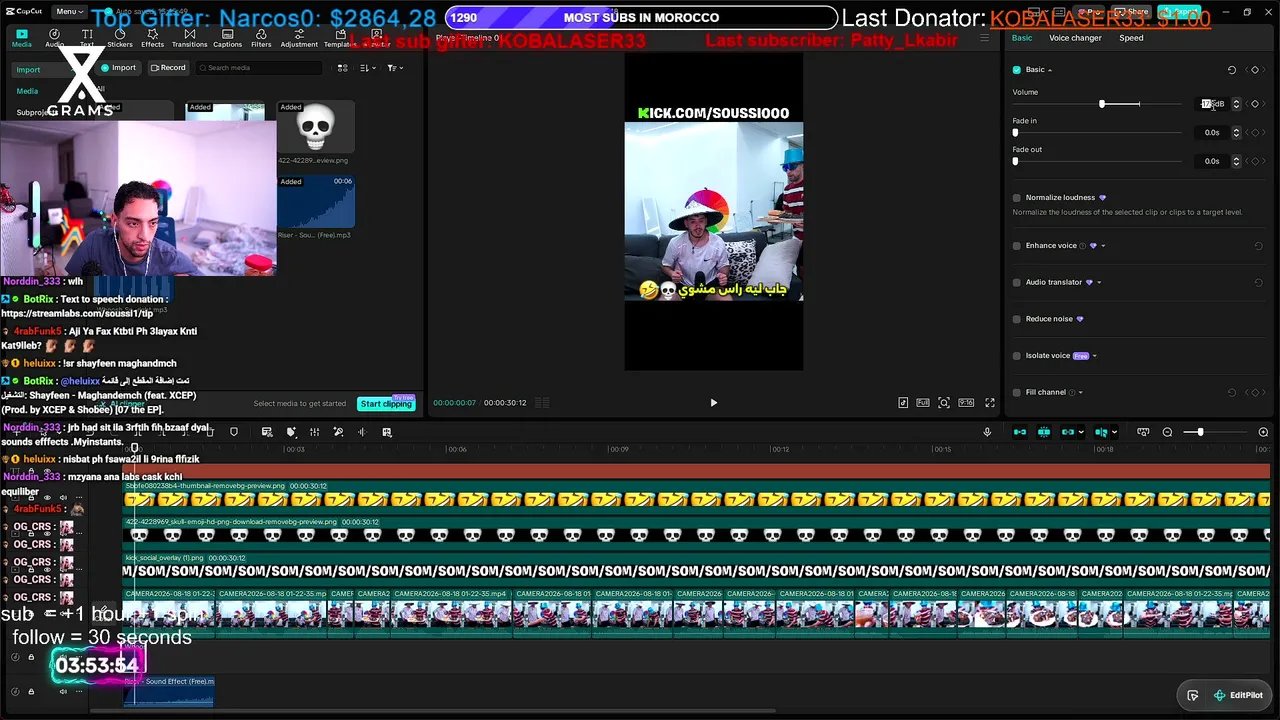Take a snapshot of the preview frame
Viewport: 1280px width, 720px height.
[x=943, y=403]
